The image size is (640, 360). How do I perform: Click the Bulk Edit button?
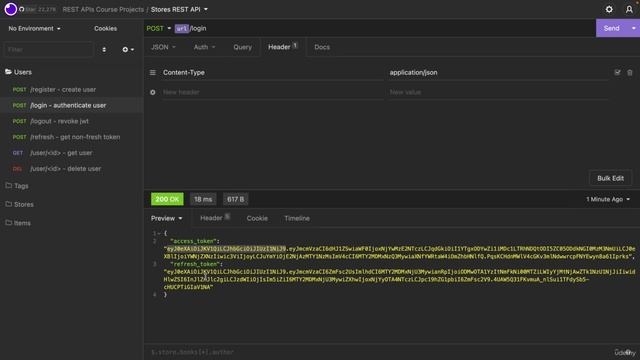(x=610, y=178)
